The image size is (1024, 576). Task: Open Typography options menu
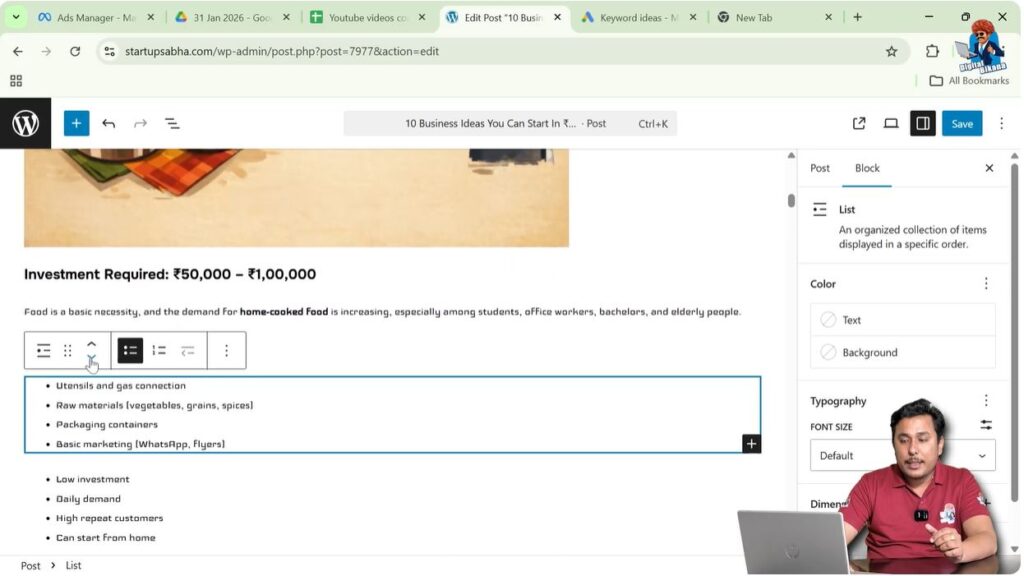pos(986,401)
